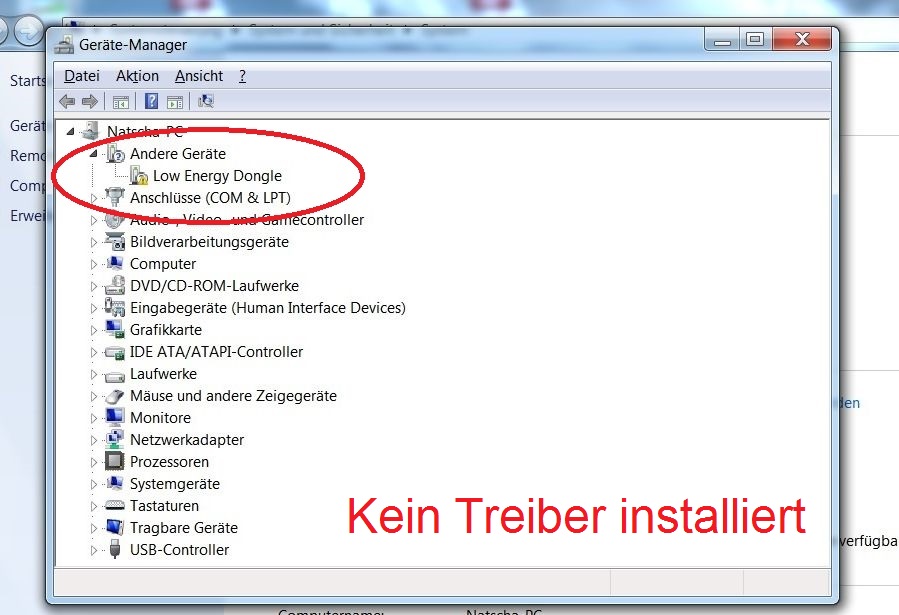Click the forward arrow in the toolbar

point(90,101)
